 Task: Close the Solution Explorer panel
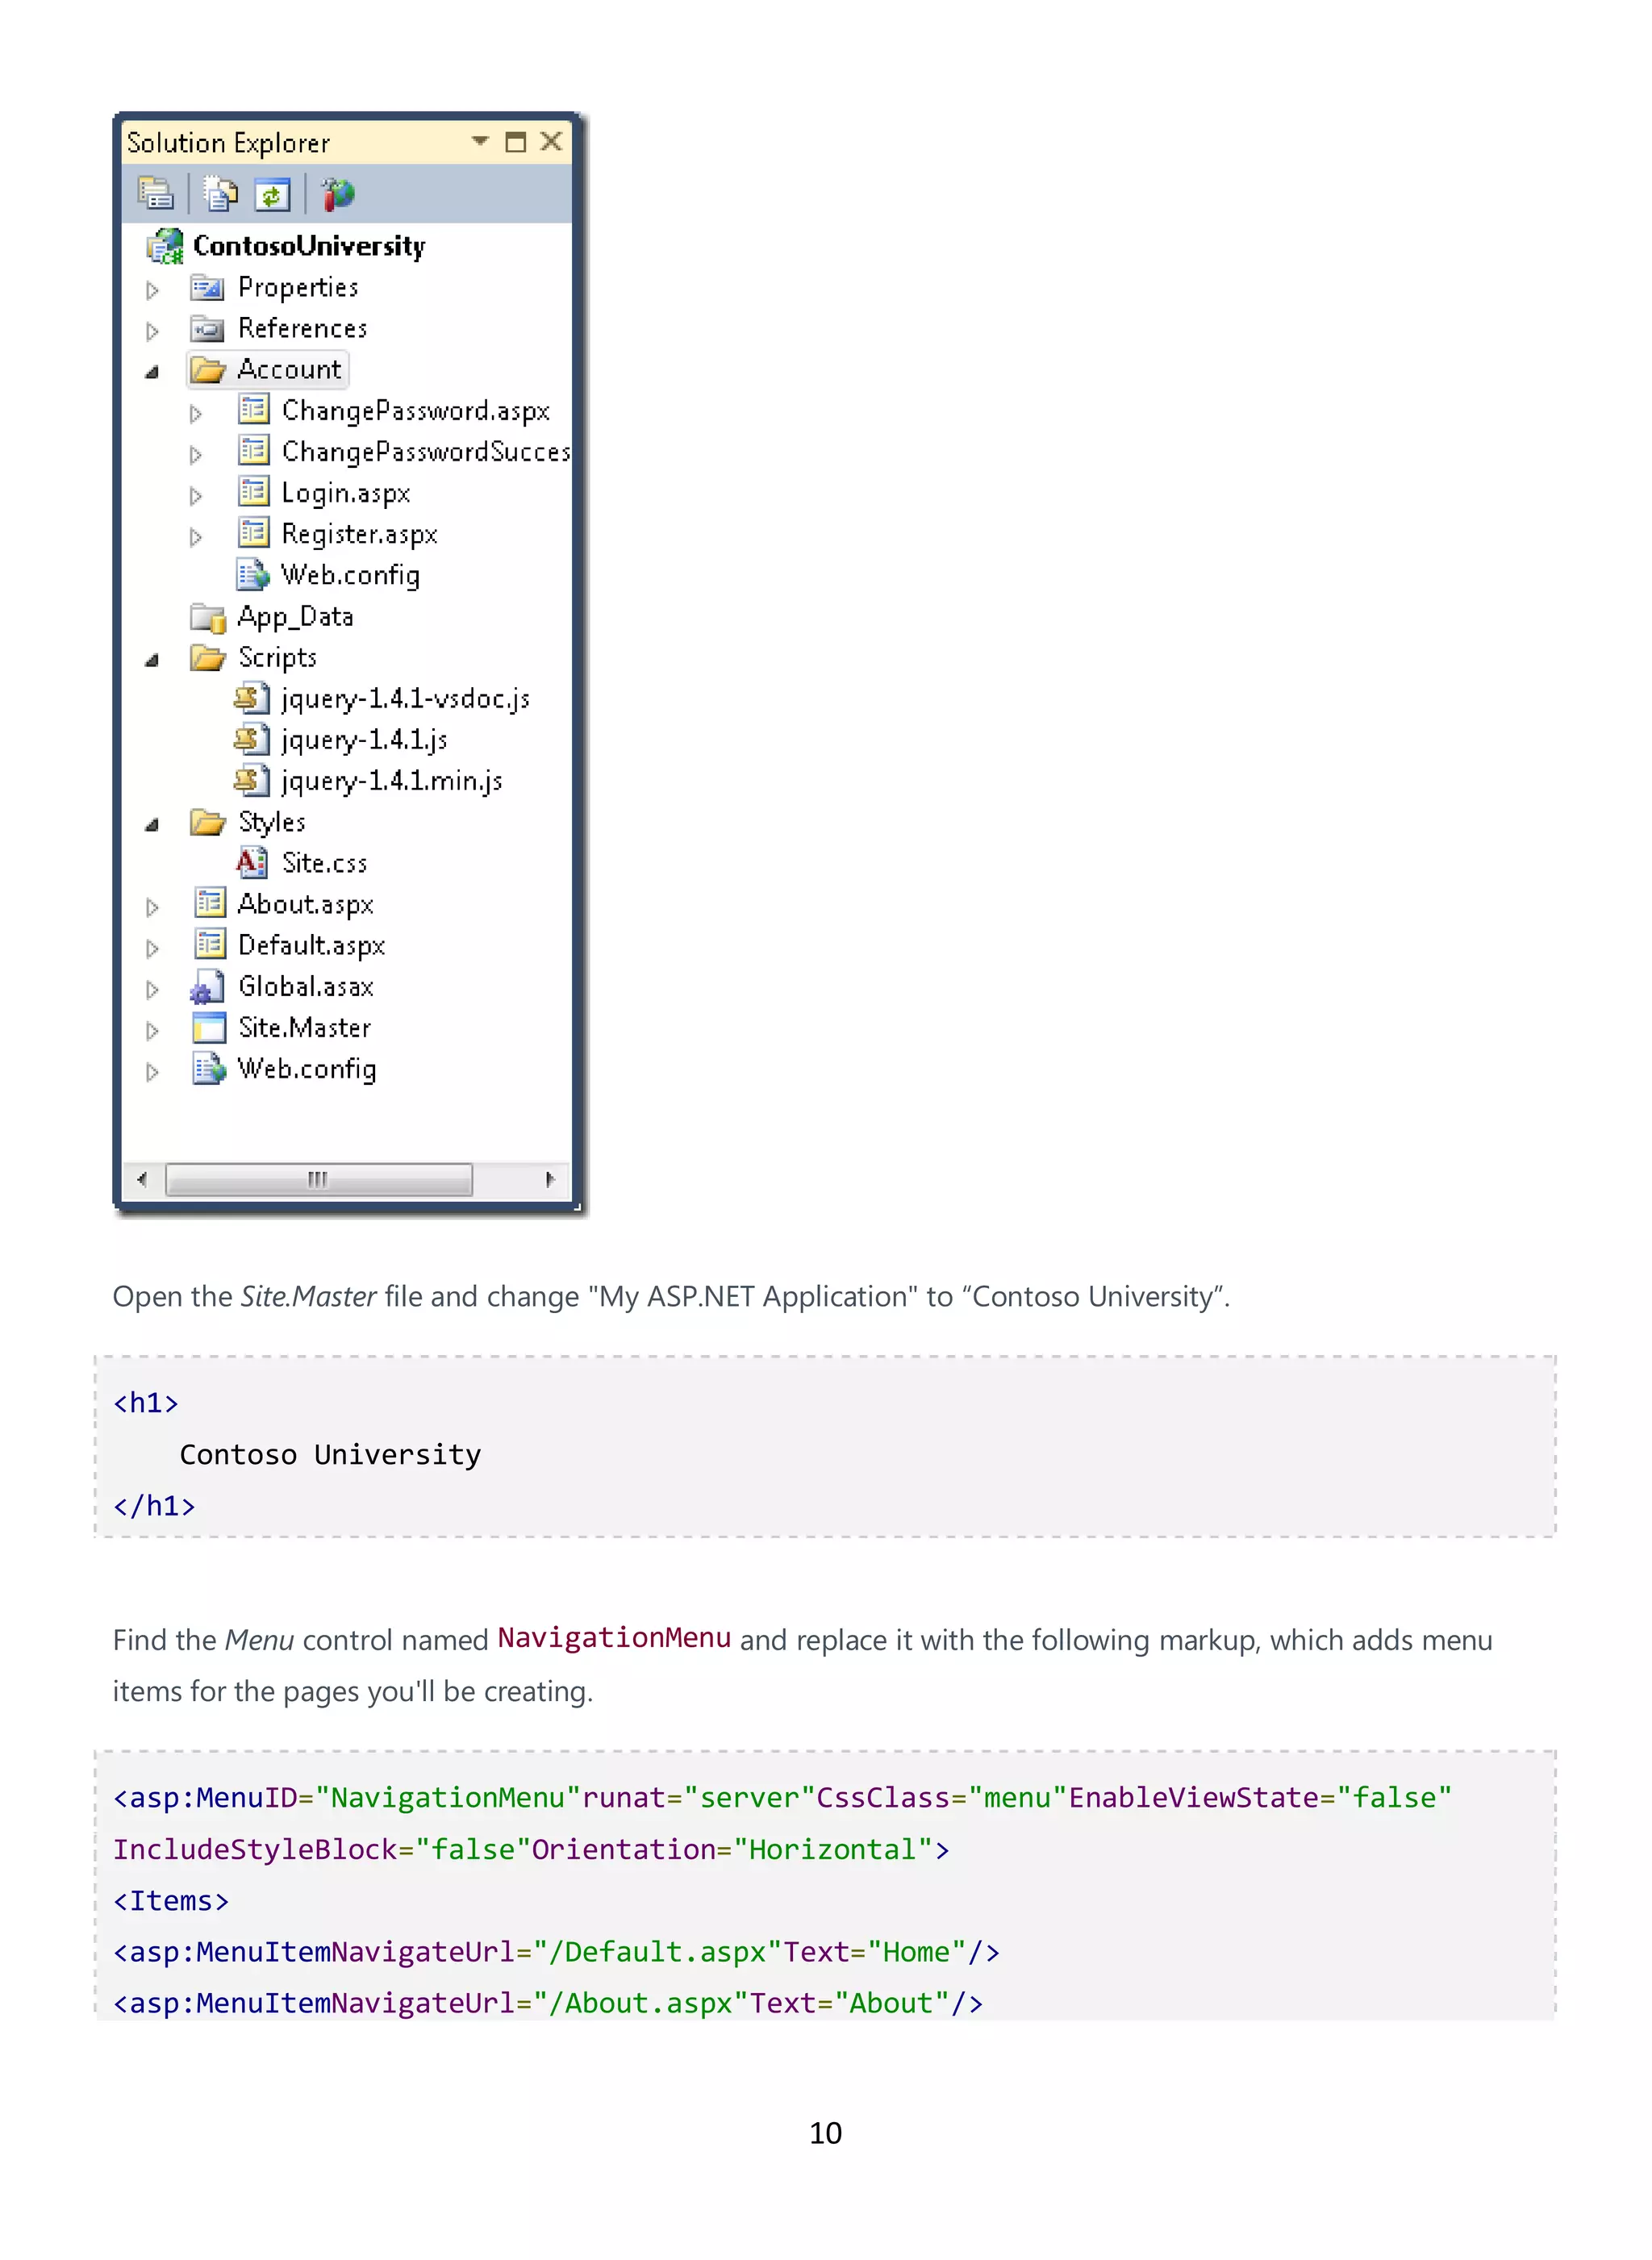point(551,141)
